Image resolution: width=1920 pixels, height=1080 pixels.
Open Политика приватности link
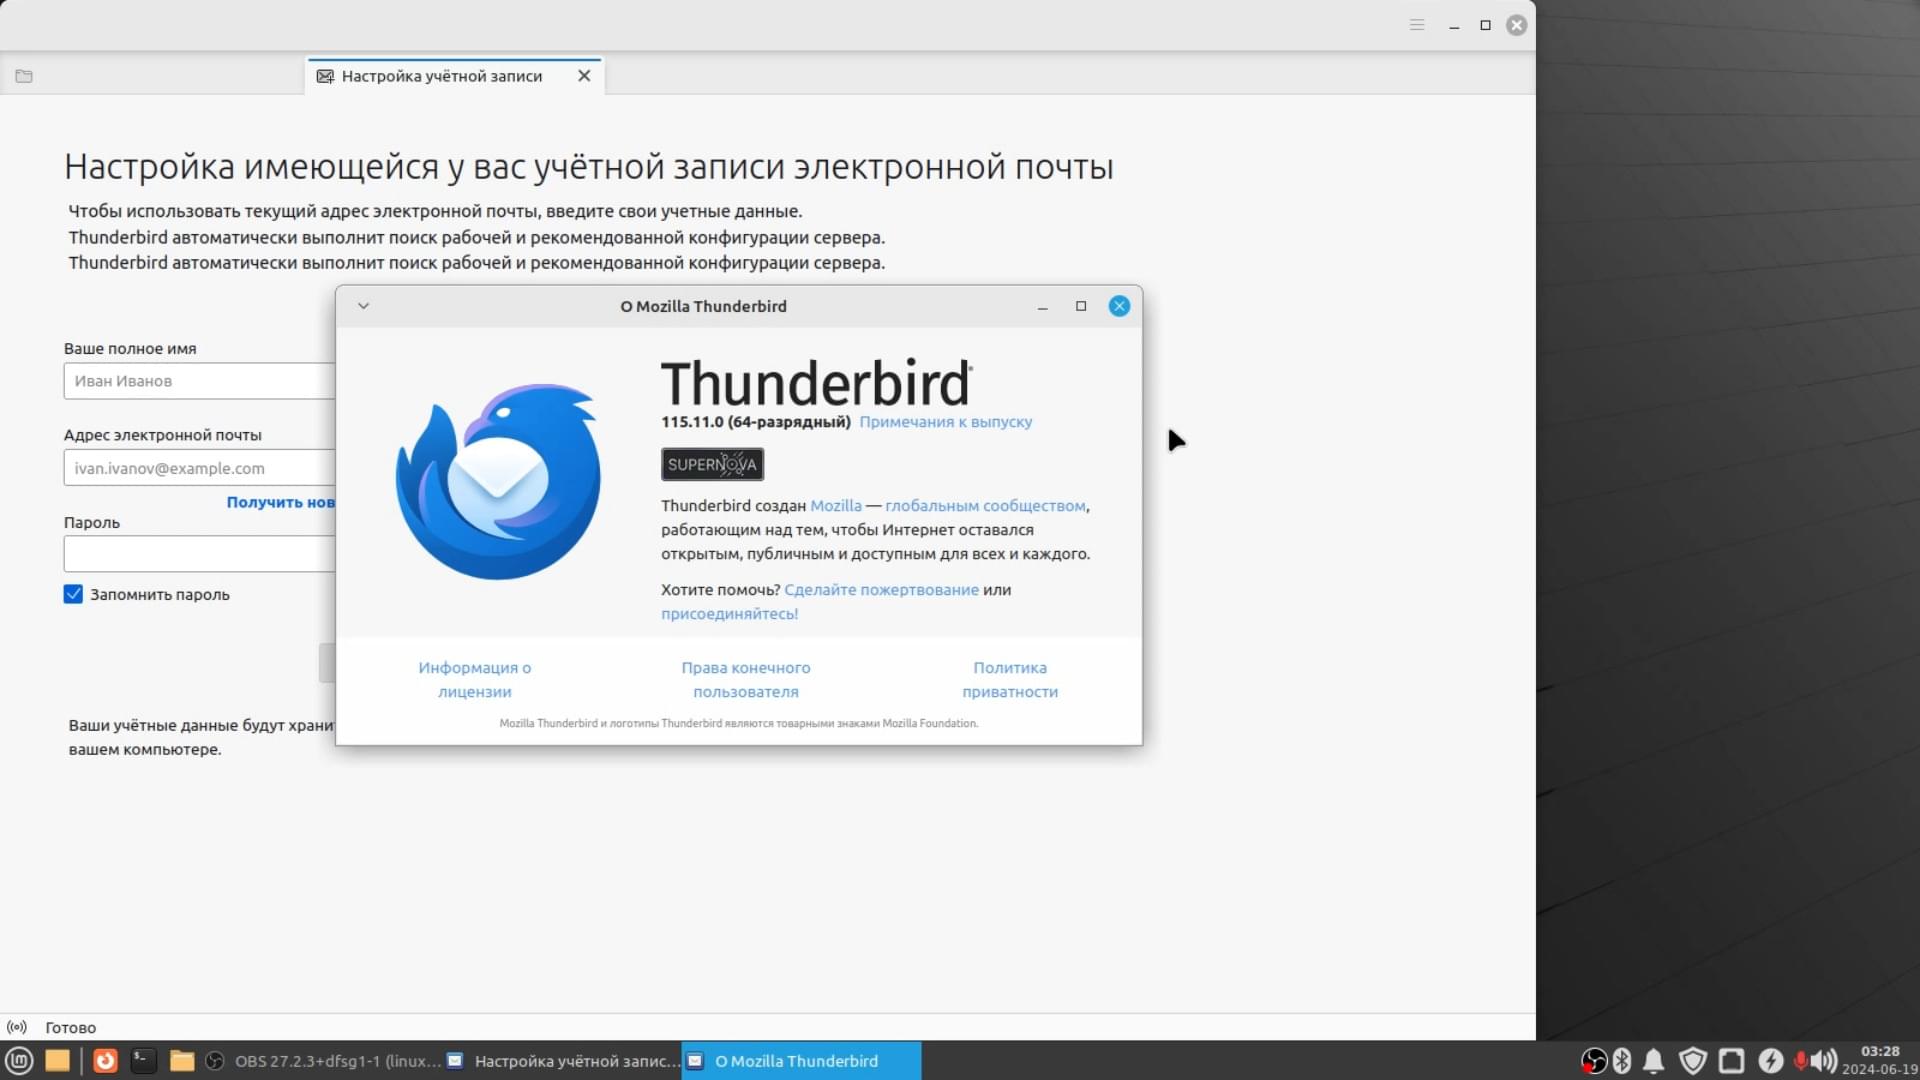pyautogui.click(x=1010, y=680)
